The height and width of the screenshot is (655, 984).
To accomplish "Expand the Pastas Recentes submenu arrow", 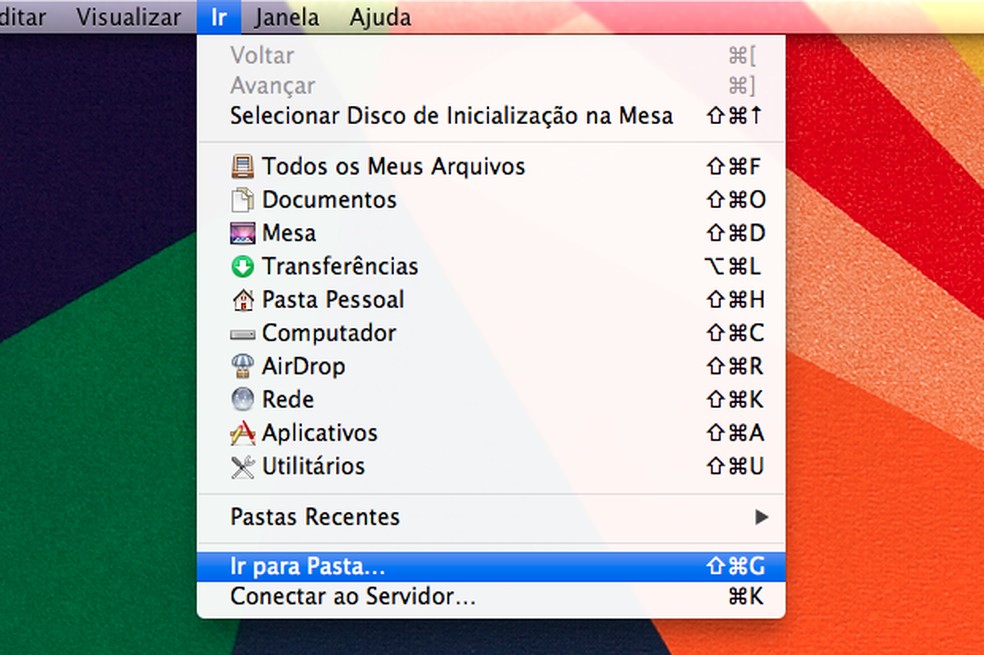I will tap(761, 518).
